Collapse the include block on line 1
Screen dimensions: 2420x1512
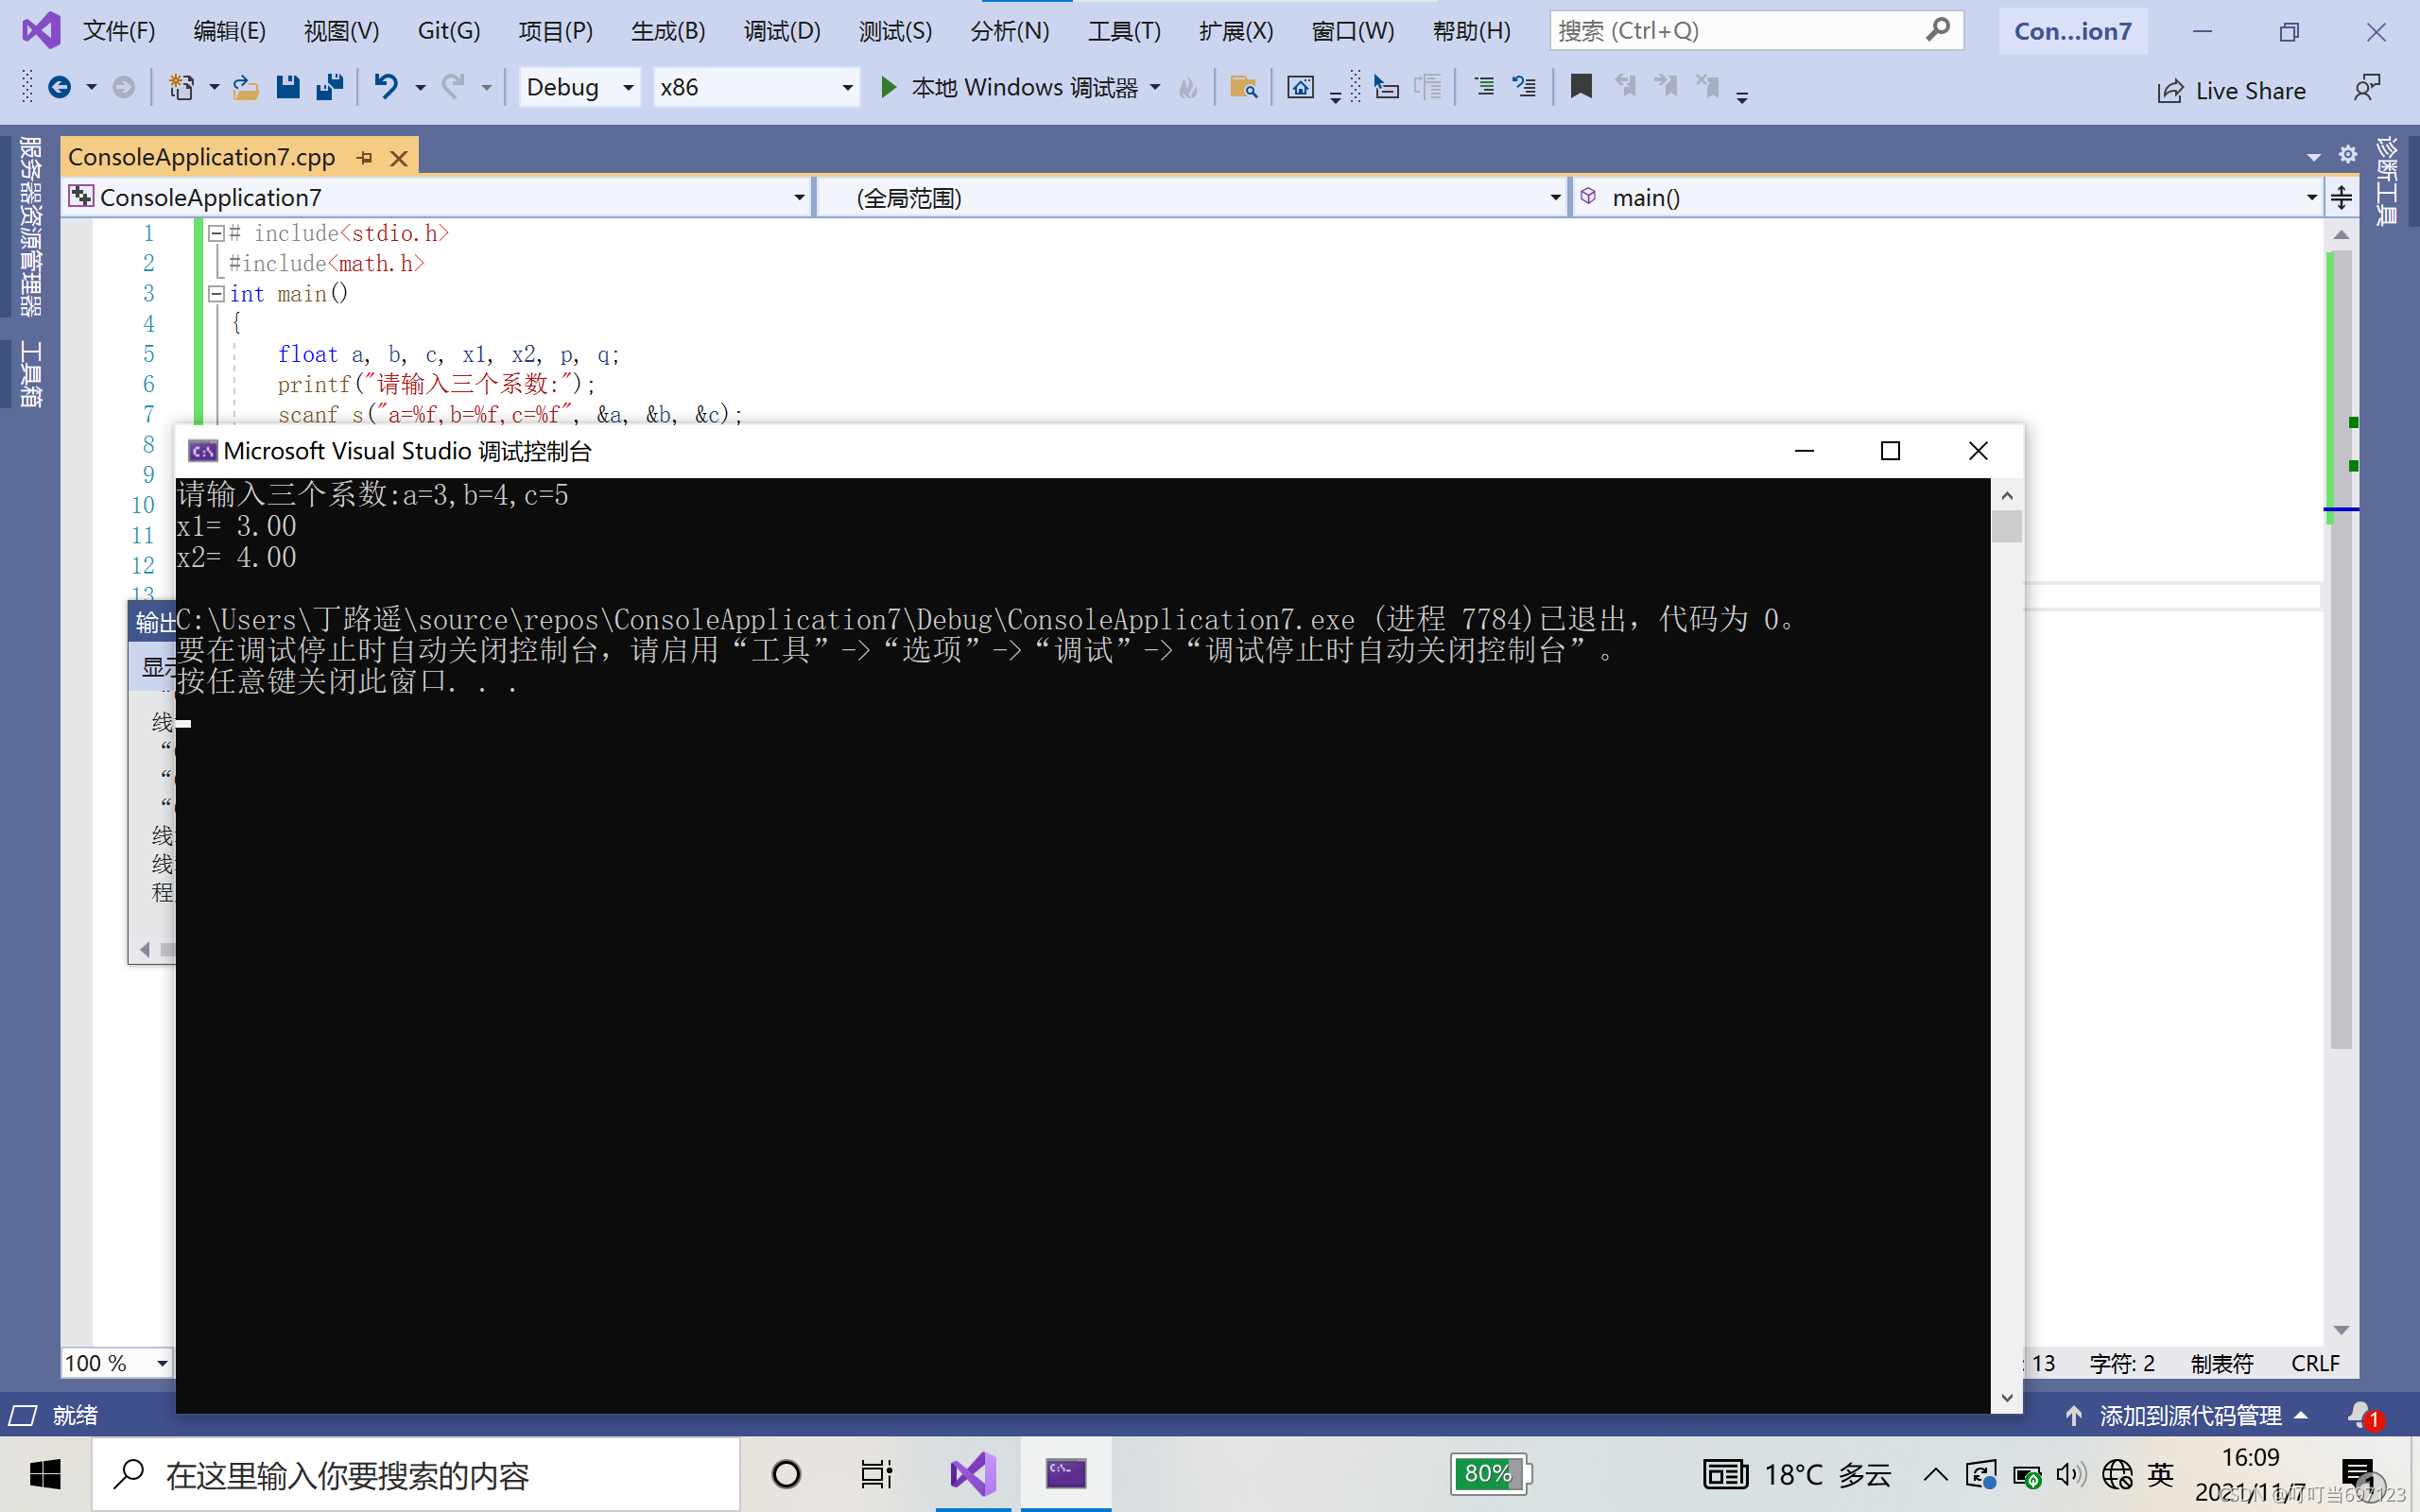[216, 233]
